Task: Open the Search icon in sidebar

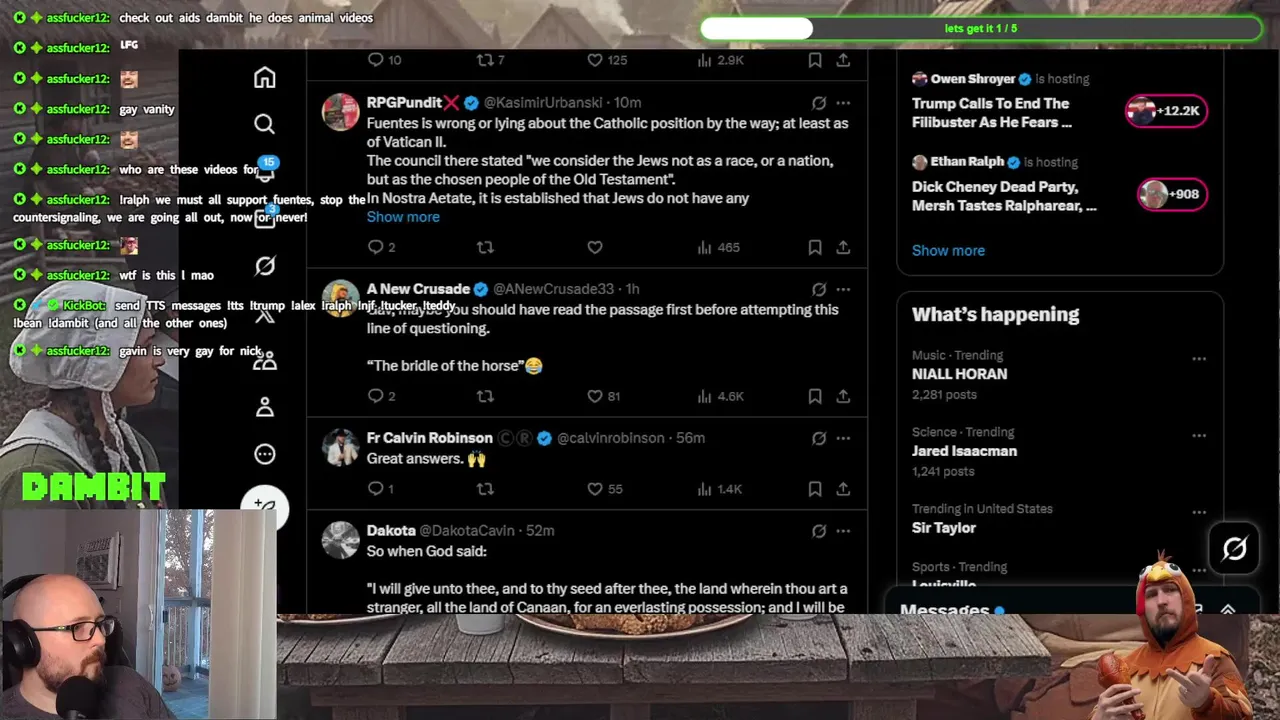Action: coord(264,124)
